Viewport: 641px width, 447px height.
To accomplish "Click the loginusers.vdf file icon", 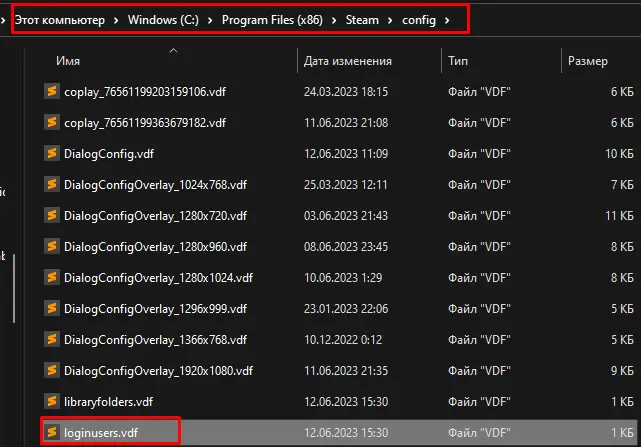I will click(x=52, y=432).
